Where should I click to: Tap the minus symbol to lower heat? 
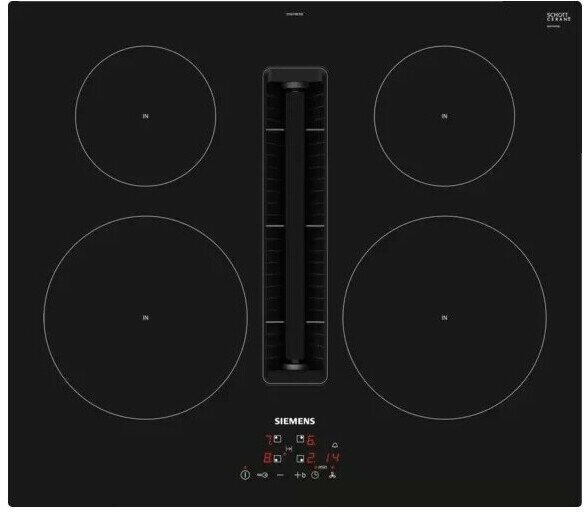(x=280, y=475)
